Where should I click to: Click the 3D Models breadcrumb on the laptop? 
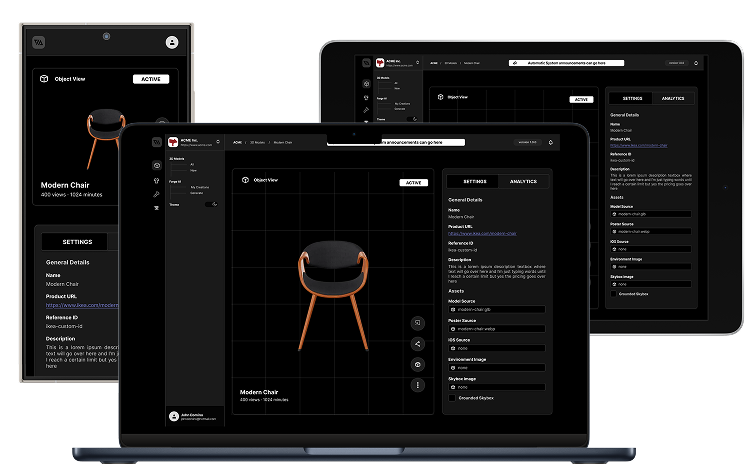pyautogui.click(x=257, y=142)
